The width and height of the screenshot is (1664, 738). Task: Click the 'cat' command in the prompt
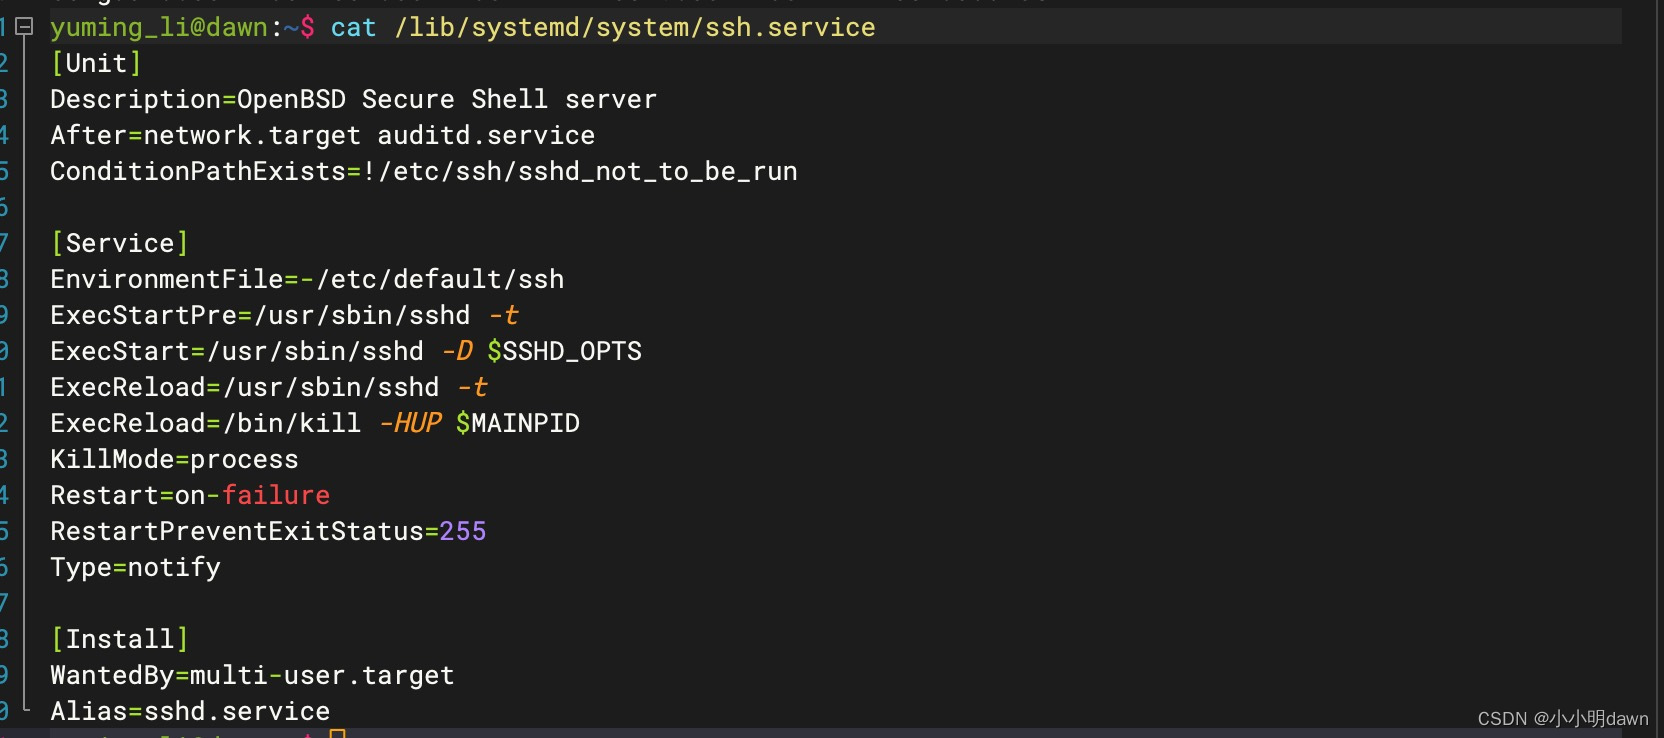353,27
